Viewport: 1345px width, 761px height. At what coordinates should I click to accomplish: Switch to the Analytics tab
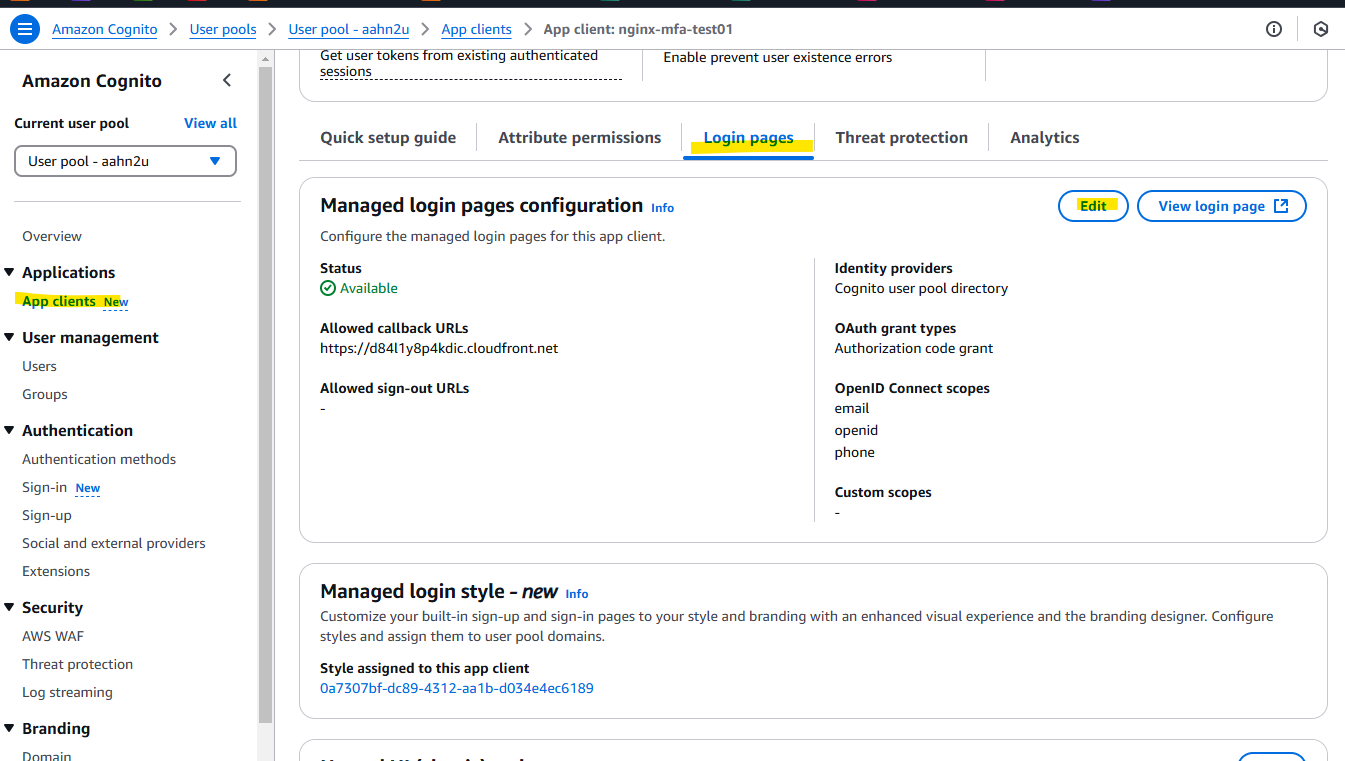pyautogui.click(x=1044, y=137)
